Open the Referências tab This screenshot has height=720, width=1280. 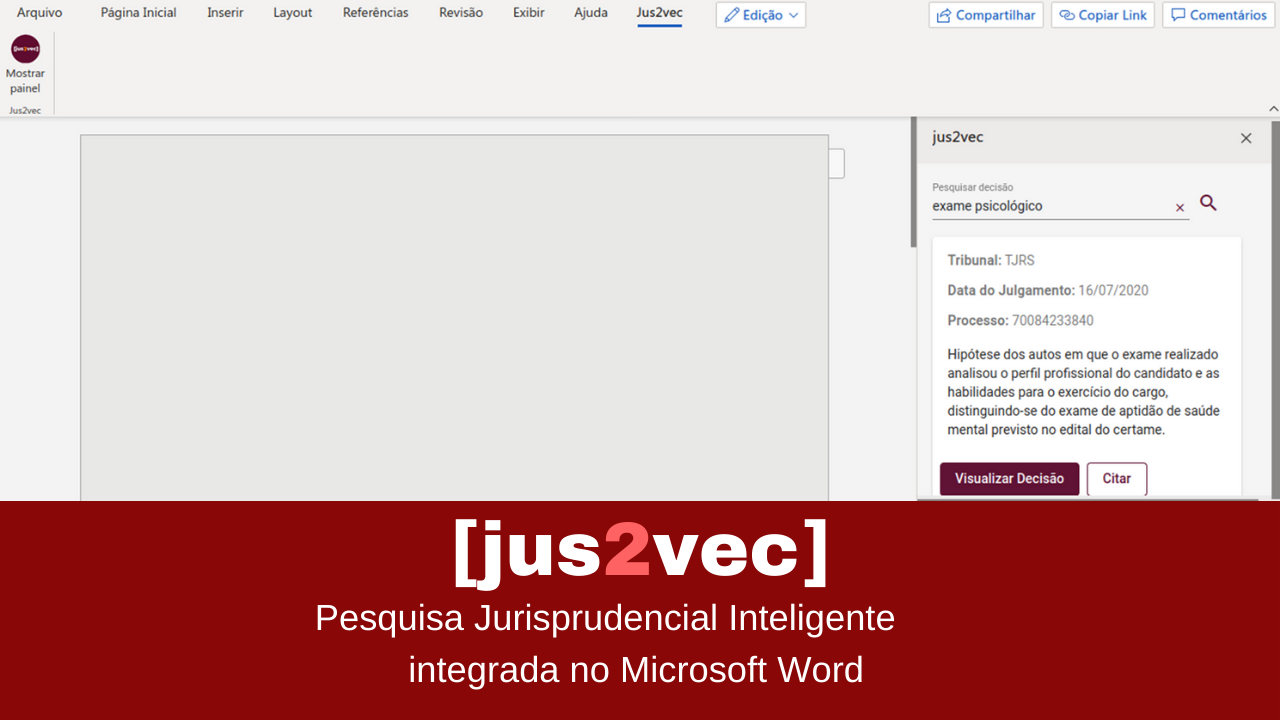click(376, 13)
